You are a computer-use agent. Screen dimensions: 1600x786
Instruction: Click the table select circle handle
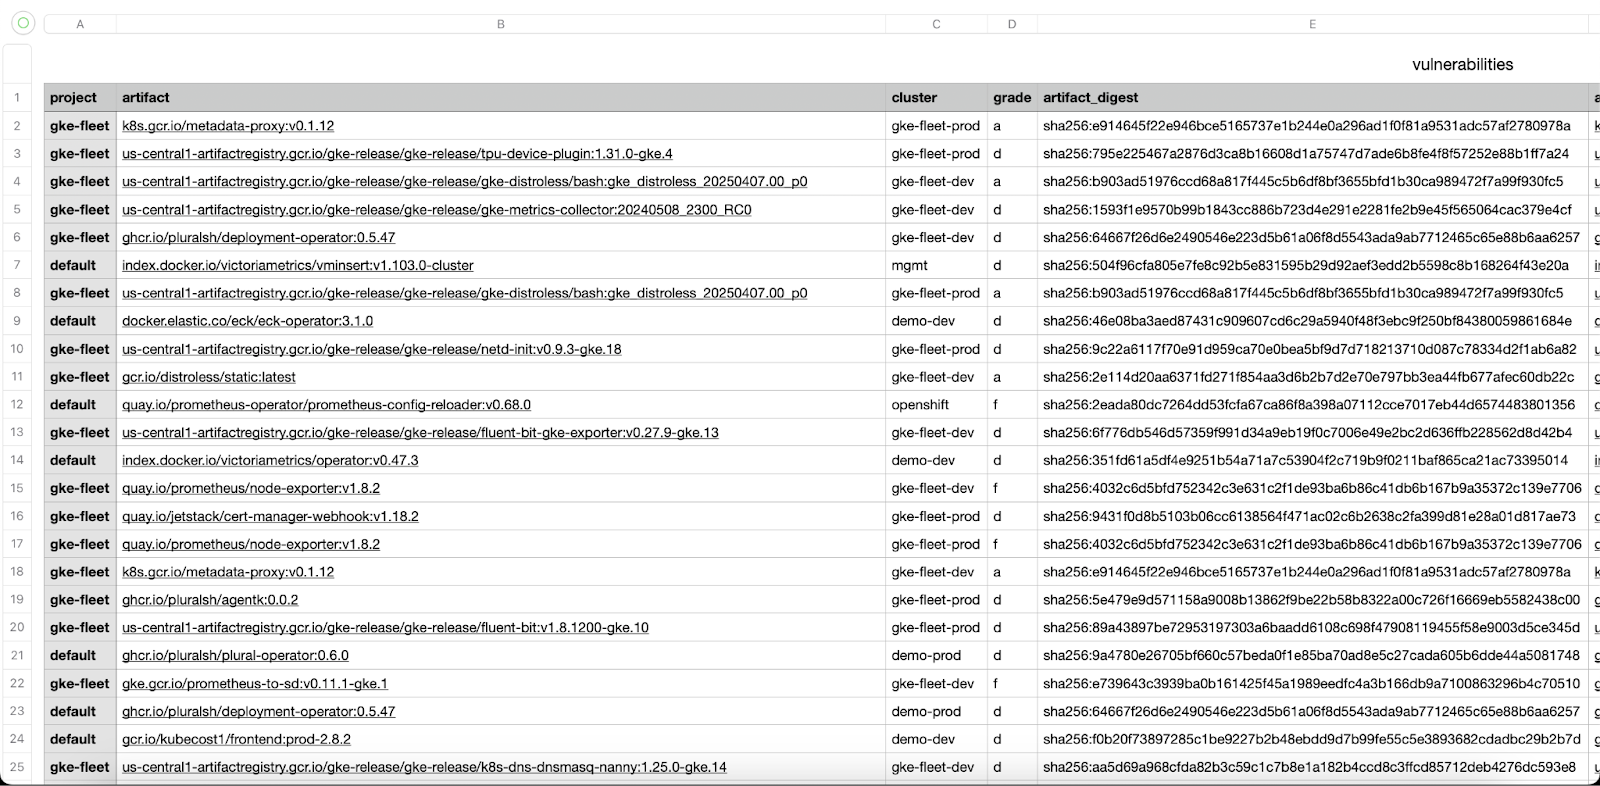[23, 23]
